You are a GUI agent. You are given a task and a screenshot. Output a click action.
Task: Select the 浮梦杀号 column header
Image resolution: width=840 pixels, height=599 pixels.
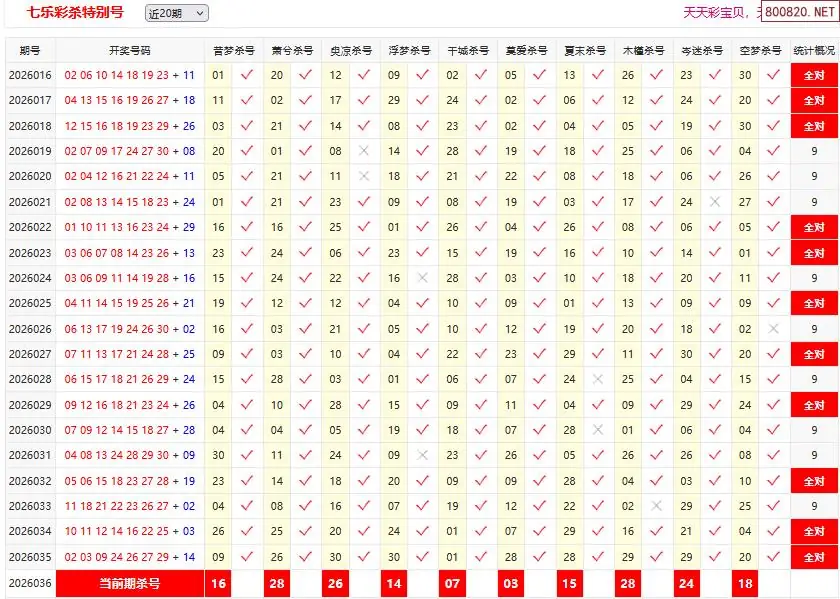click(x=409, y=50)
